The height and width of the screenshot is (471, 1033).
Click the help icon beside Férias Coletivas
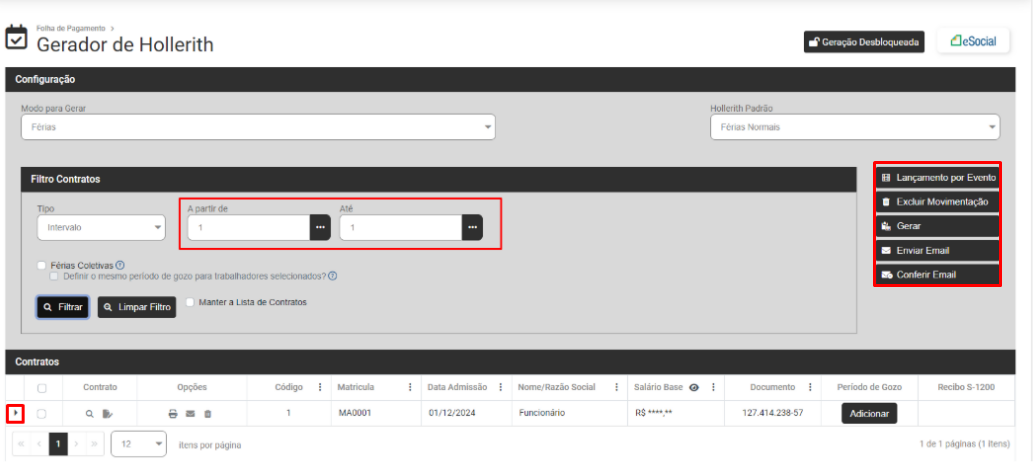click(120, 265)
